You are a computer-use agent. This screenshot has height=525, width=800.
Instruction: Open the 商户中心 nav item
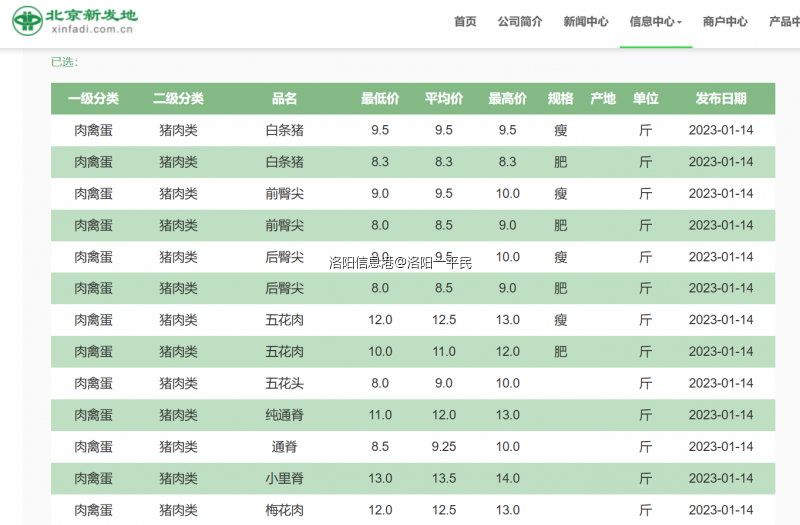[725, 21]
